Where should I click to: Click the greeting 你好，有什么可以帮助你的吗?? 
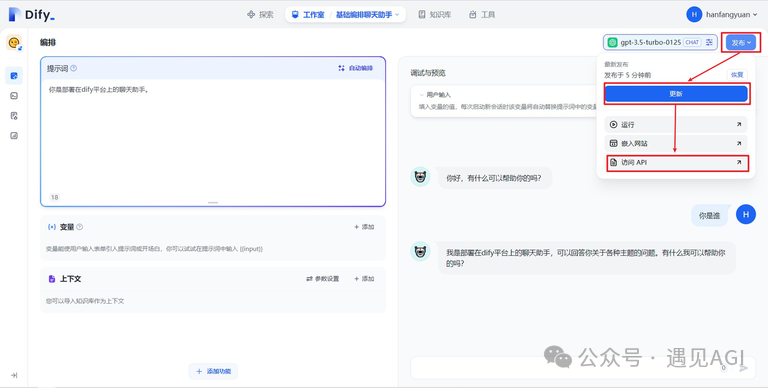click(494, 179)
